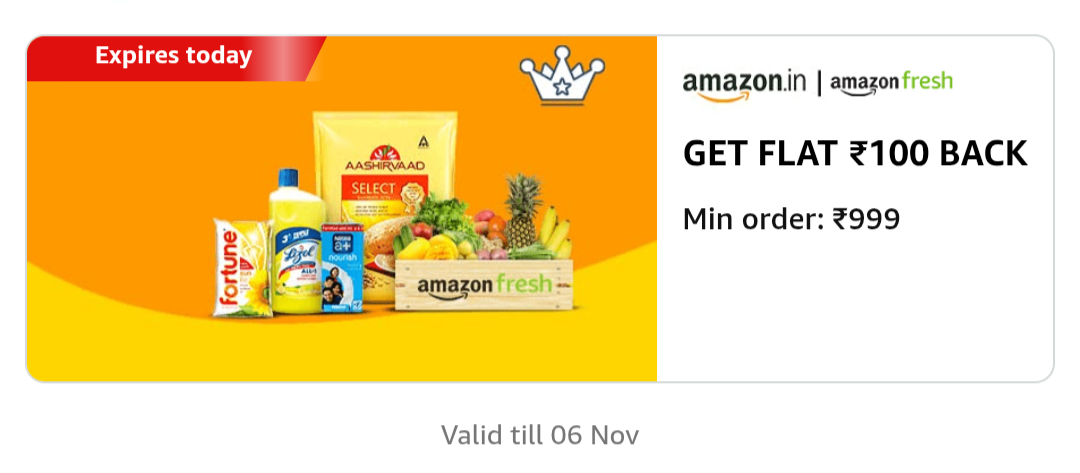Select the GET FLAT ₹100 BACK offer text
The image size is (1080, 473).
point(855,154)
